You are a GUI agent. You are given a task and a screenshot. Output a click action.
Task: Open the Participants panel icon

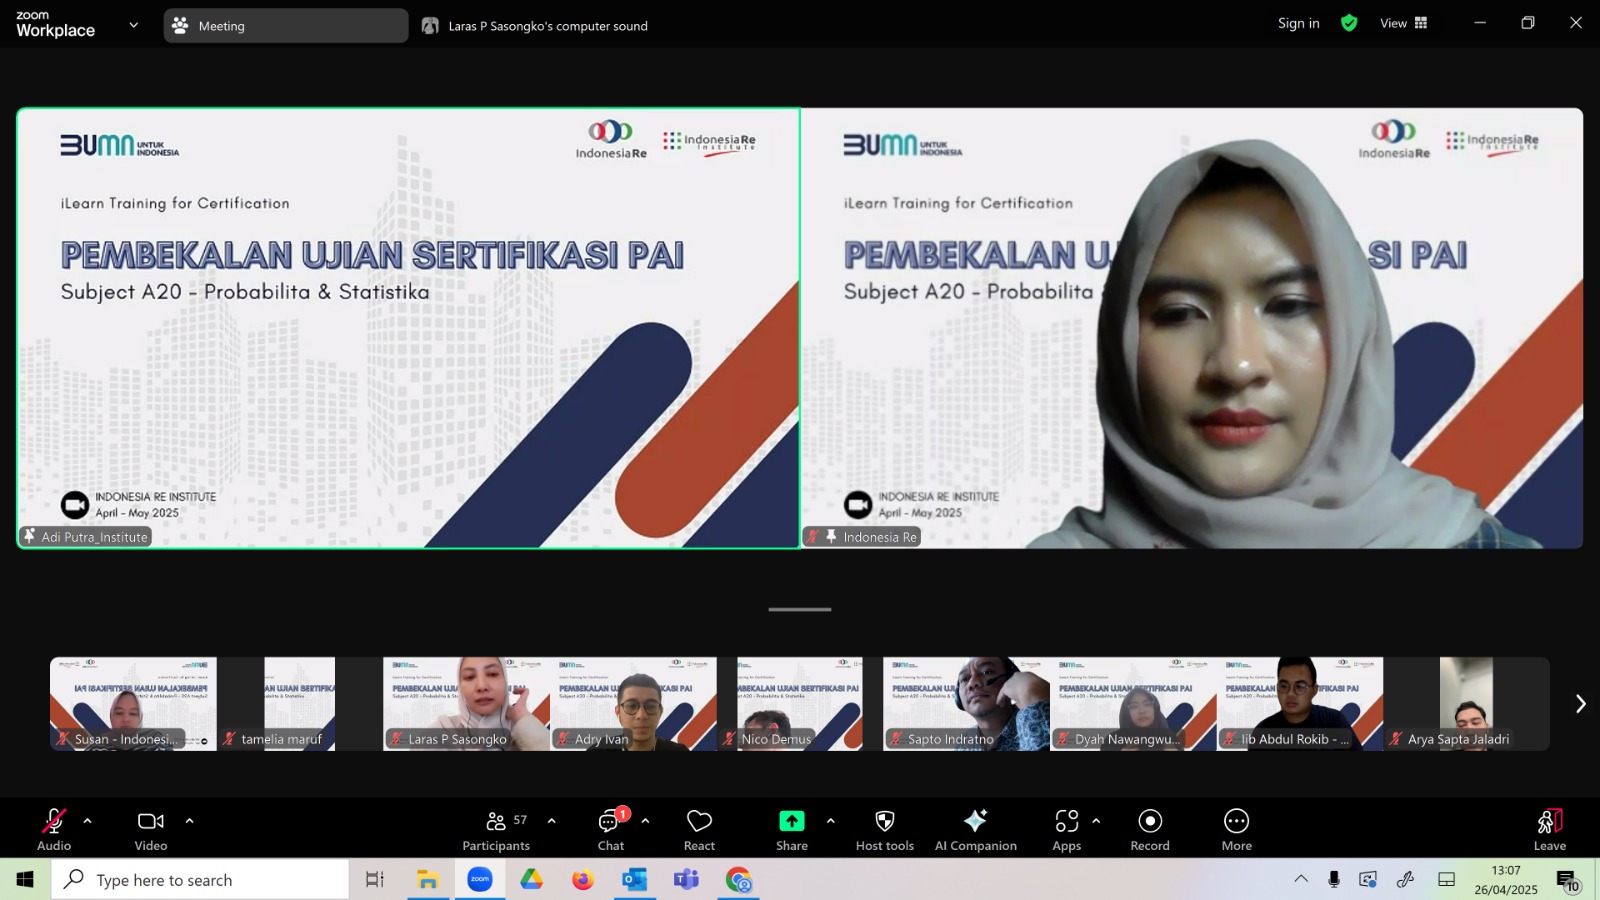[x=496, y=821]
